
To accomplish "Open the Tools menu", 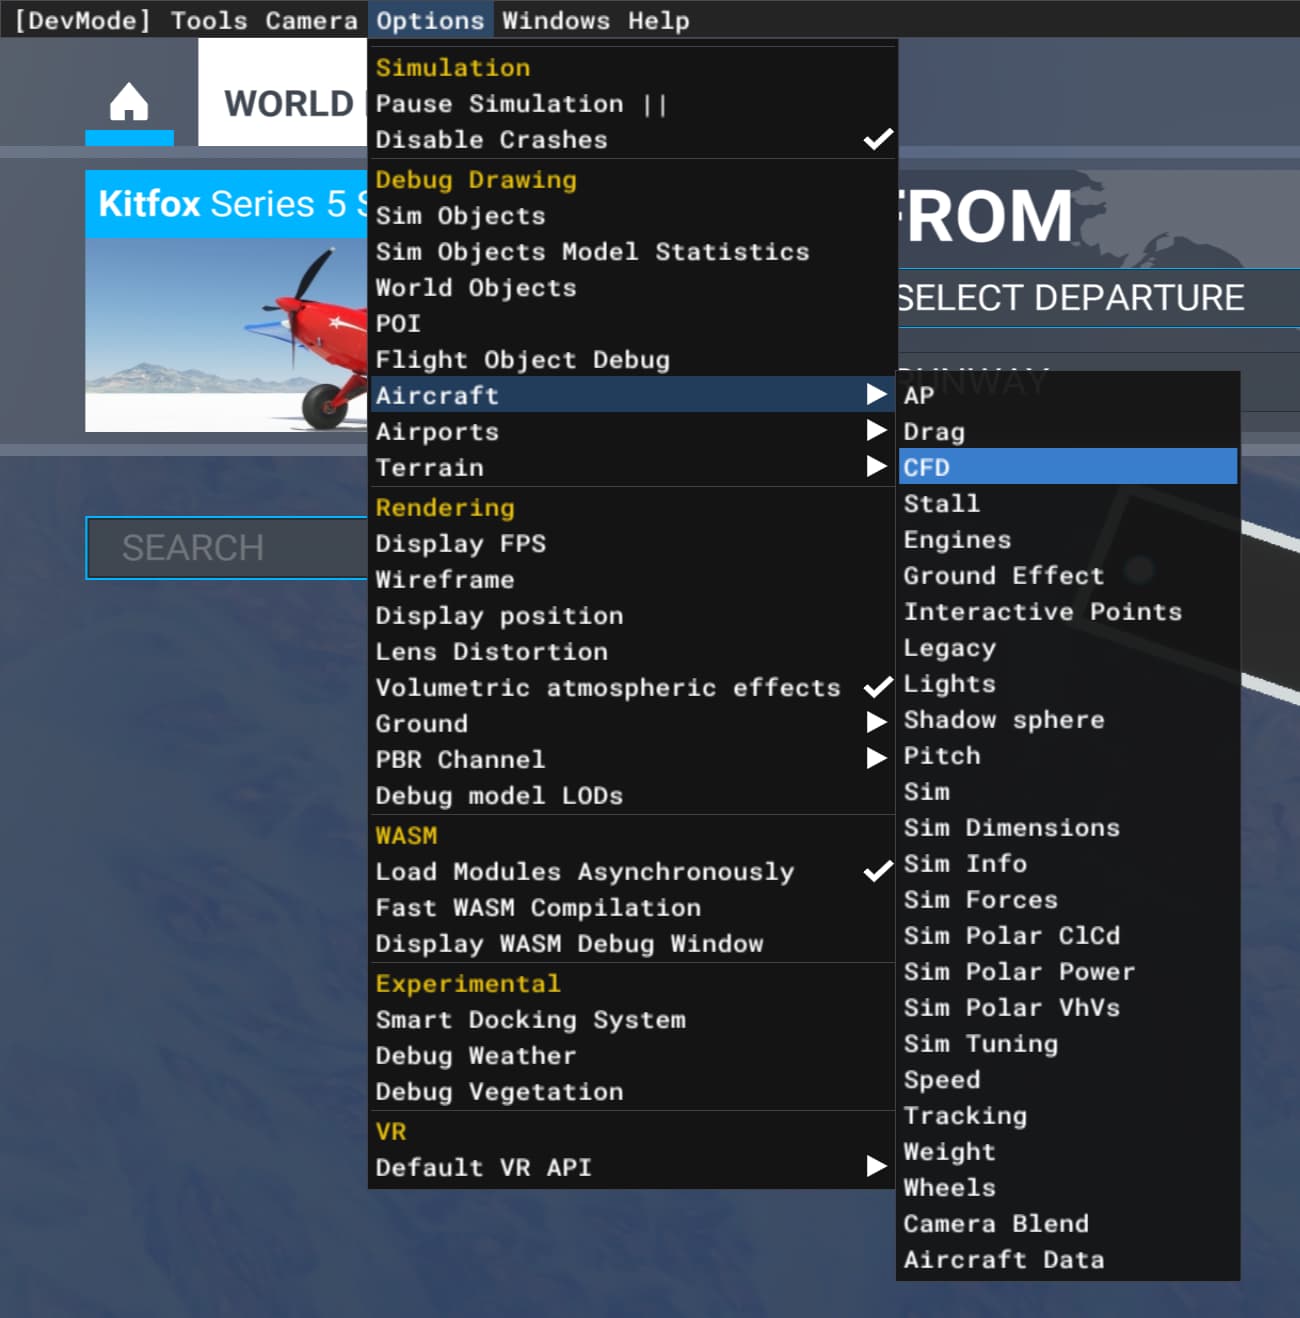I will tap(208, 21).
